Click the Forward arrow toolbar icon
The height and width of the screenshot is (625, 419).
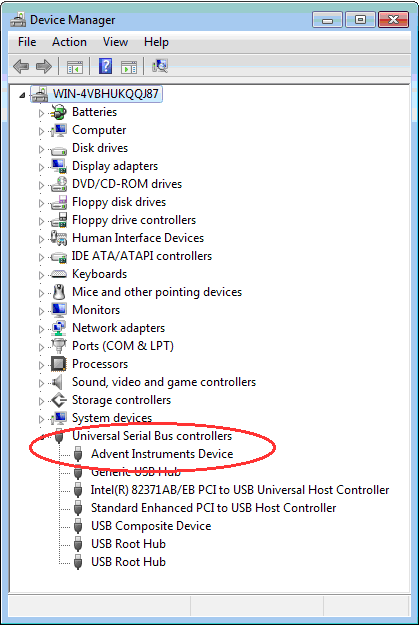pos(44,66)
